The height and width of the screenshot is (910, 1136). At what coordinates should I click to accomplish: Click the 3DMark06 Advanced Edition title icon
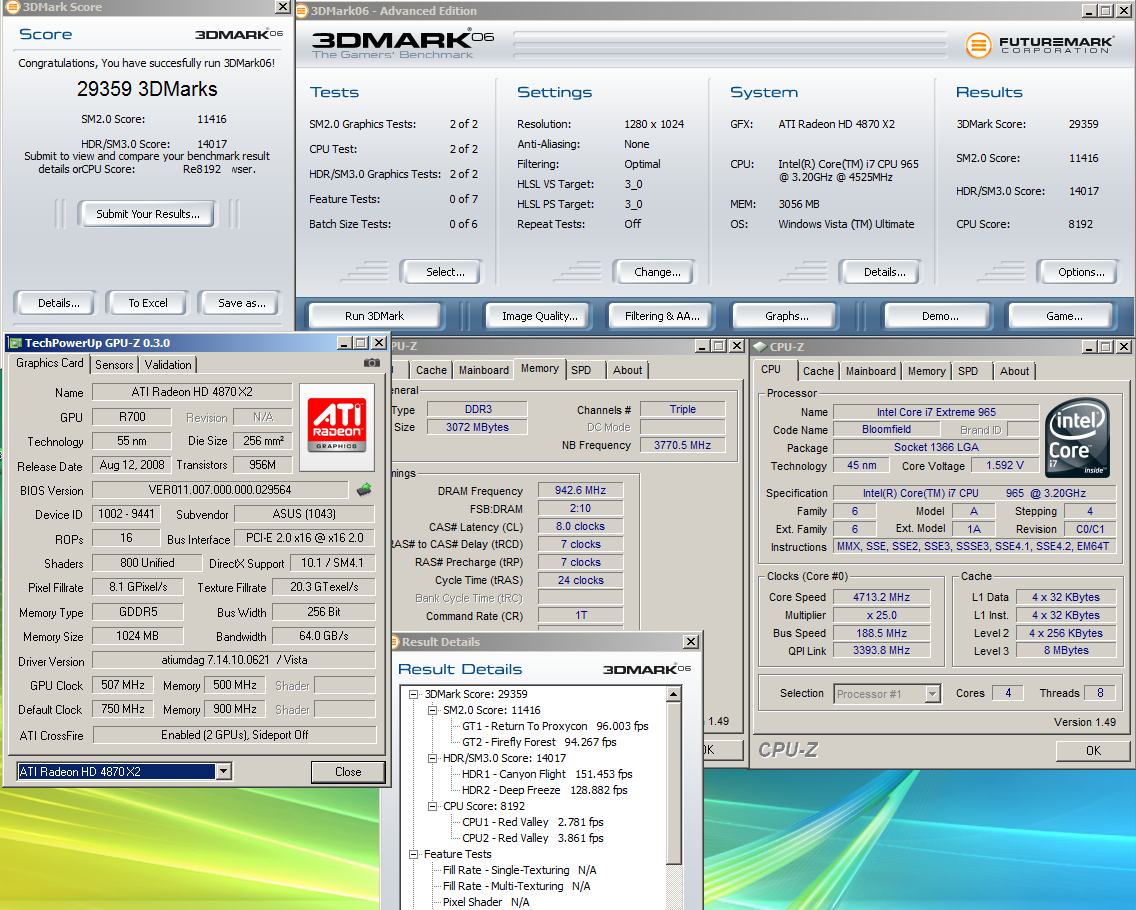point(303,11)
